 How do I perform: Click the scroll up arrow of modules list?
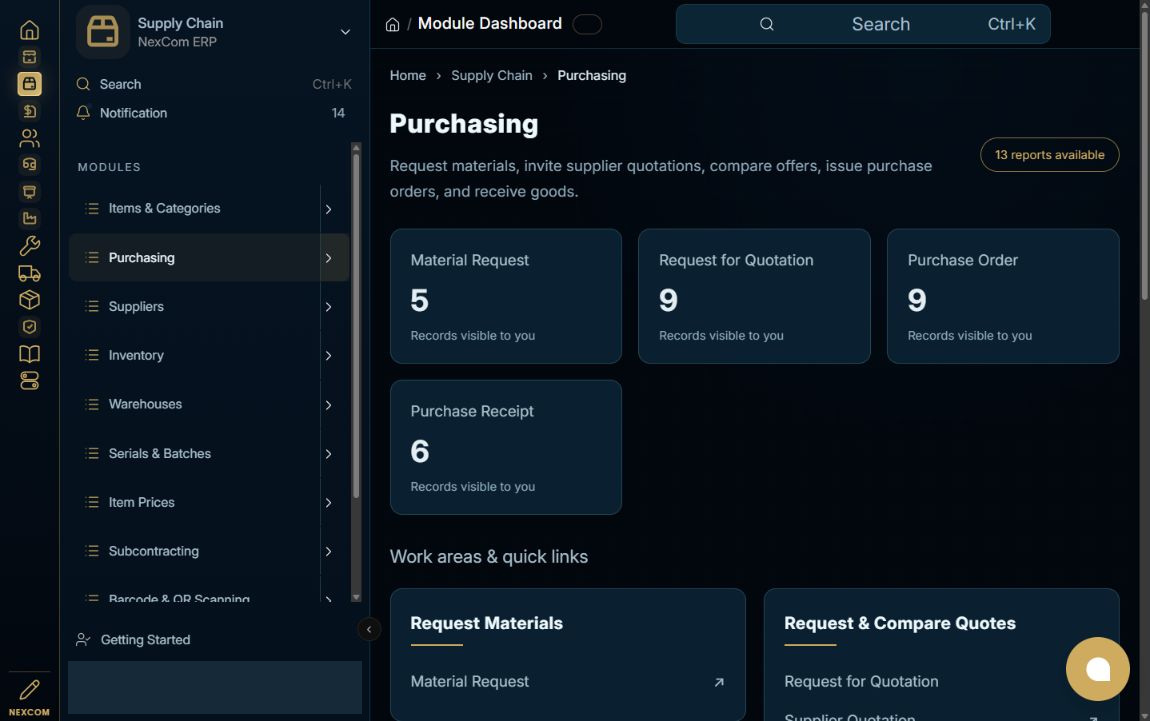[356, 147]
